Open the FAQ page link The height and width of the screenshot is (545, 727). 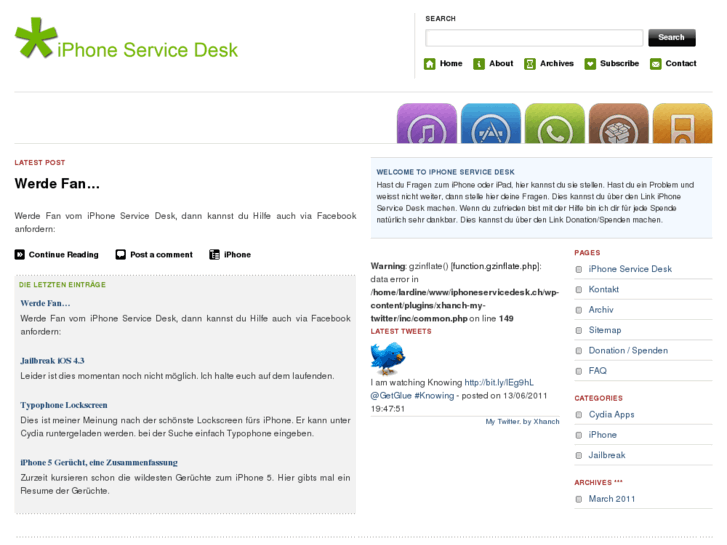(598, 371)
